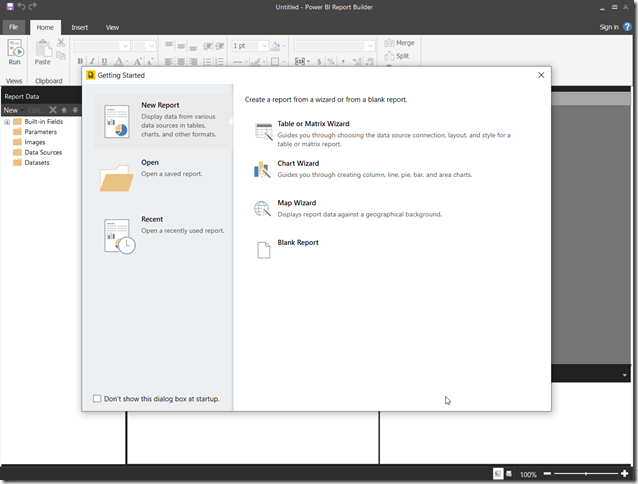This screenshot has width=638, height=484.
Task: Toggle Italic formatting
Action: (92, 61)
